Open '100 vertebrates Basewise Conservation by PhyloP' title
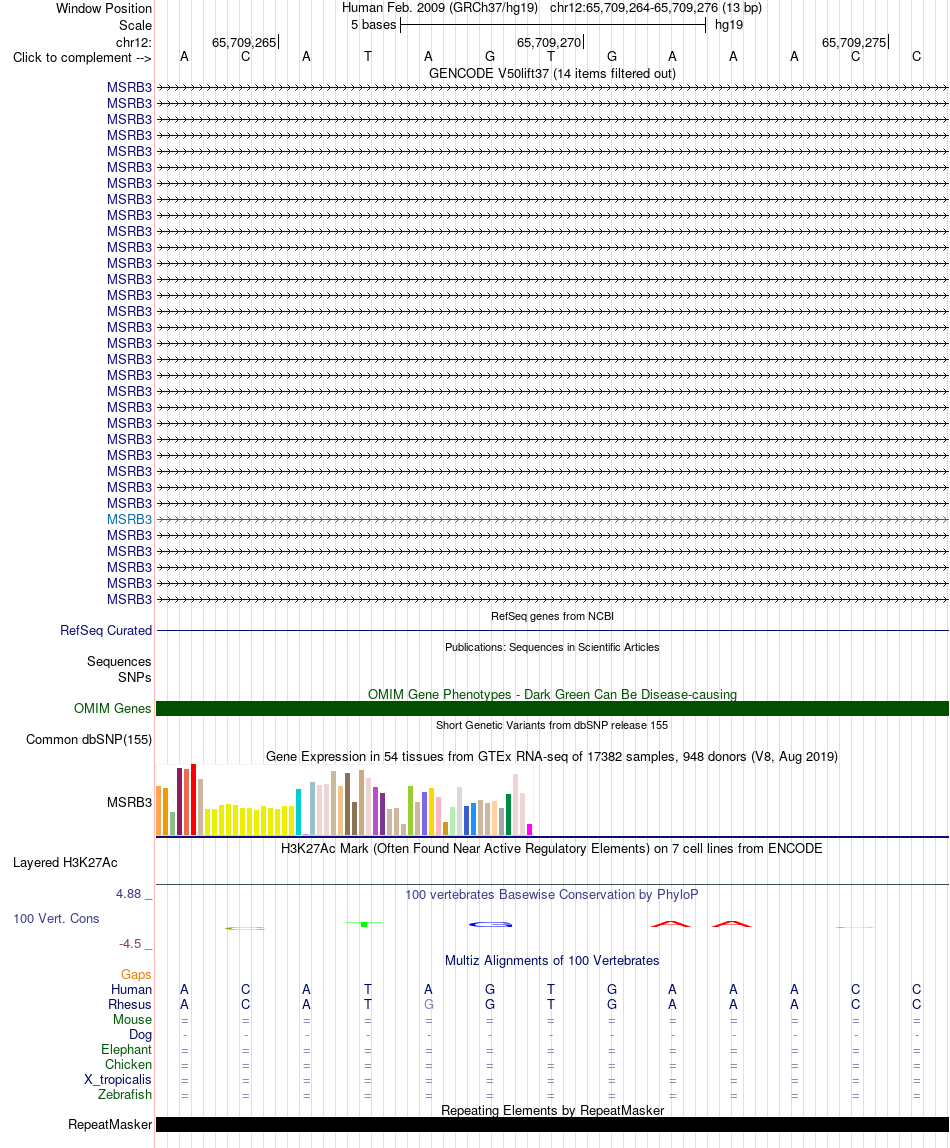 click(552, 895)
